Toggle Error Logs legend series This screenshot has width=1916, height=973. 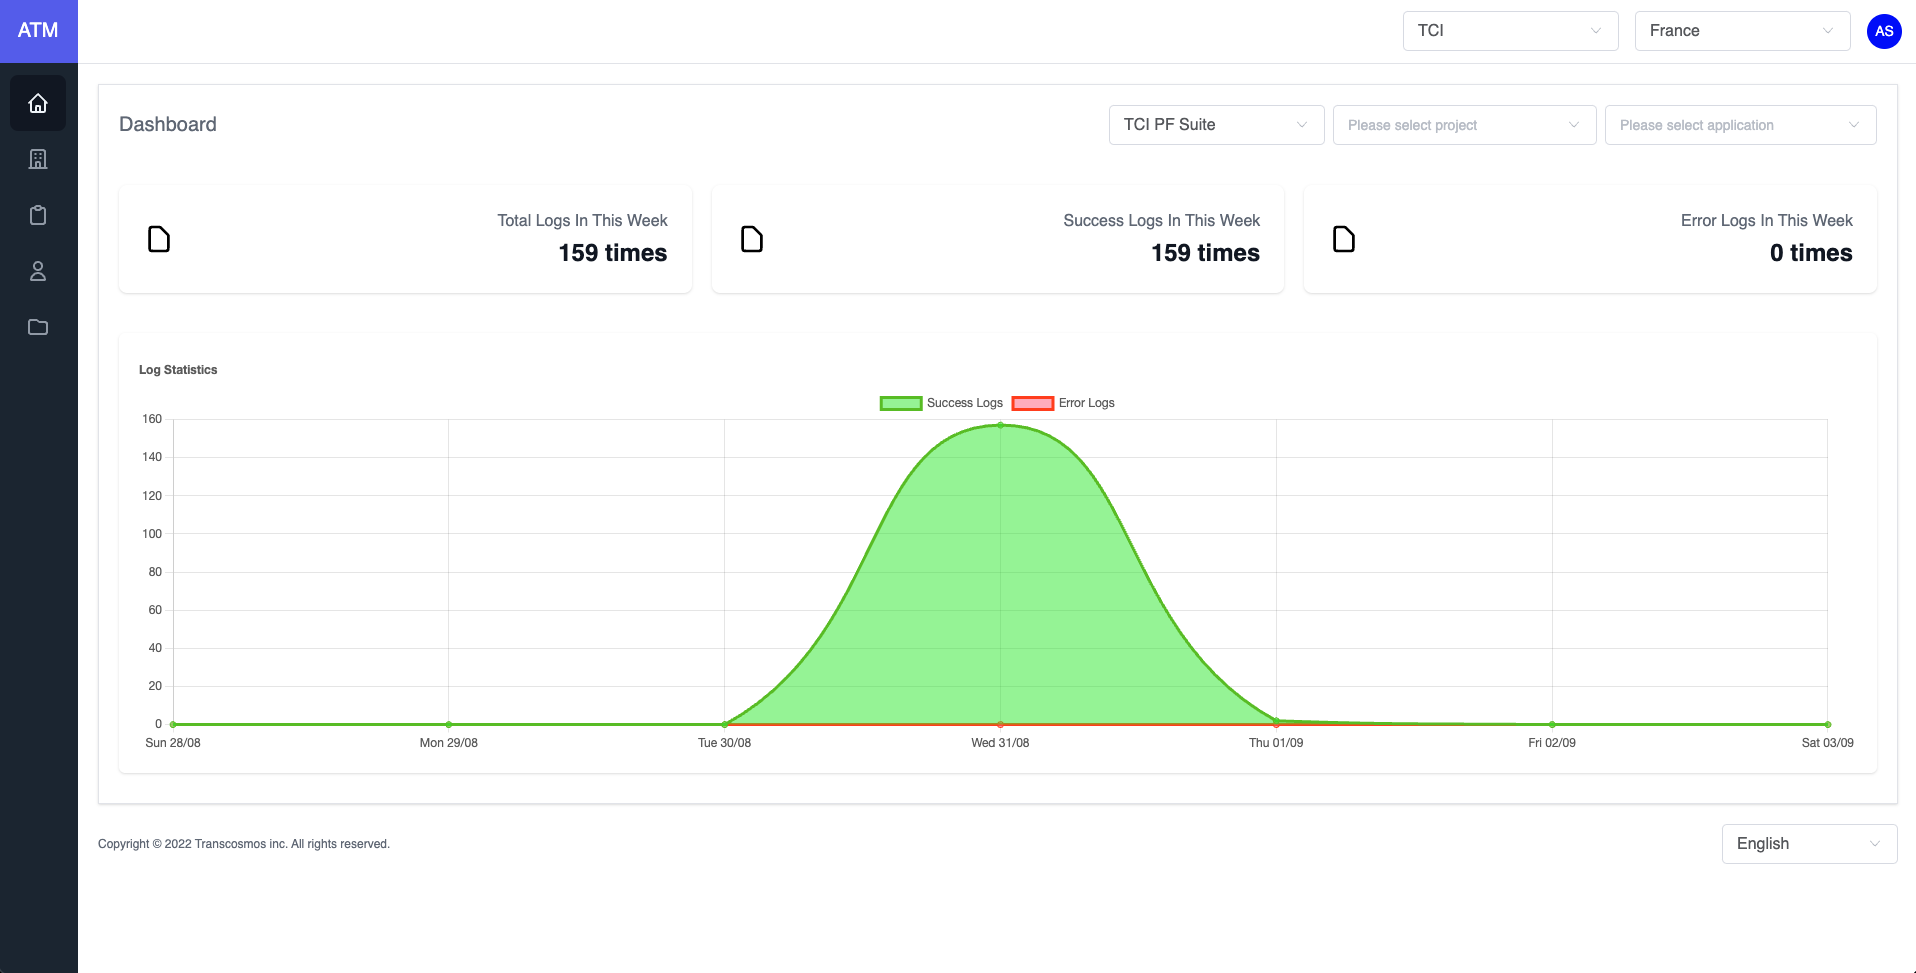[x=1064, y=403]
